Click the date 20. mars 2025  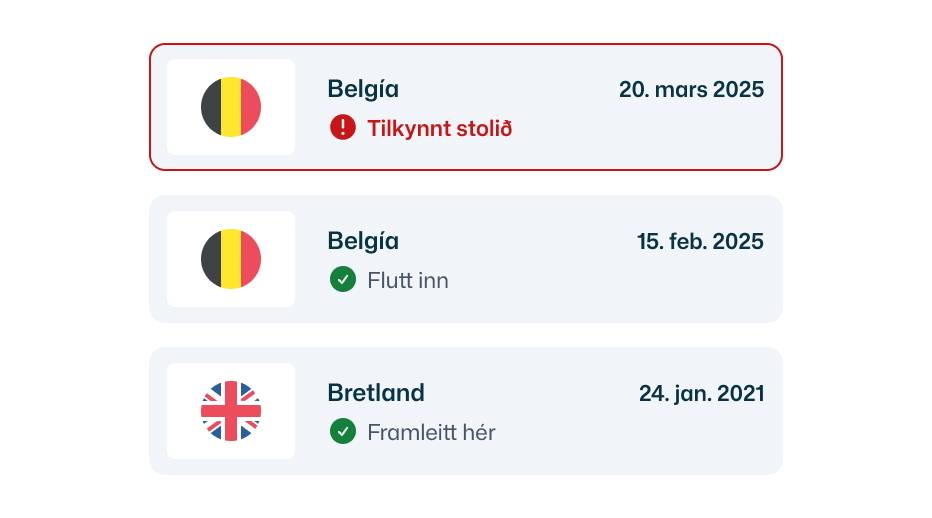pos(691,89)
